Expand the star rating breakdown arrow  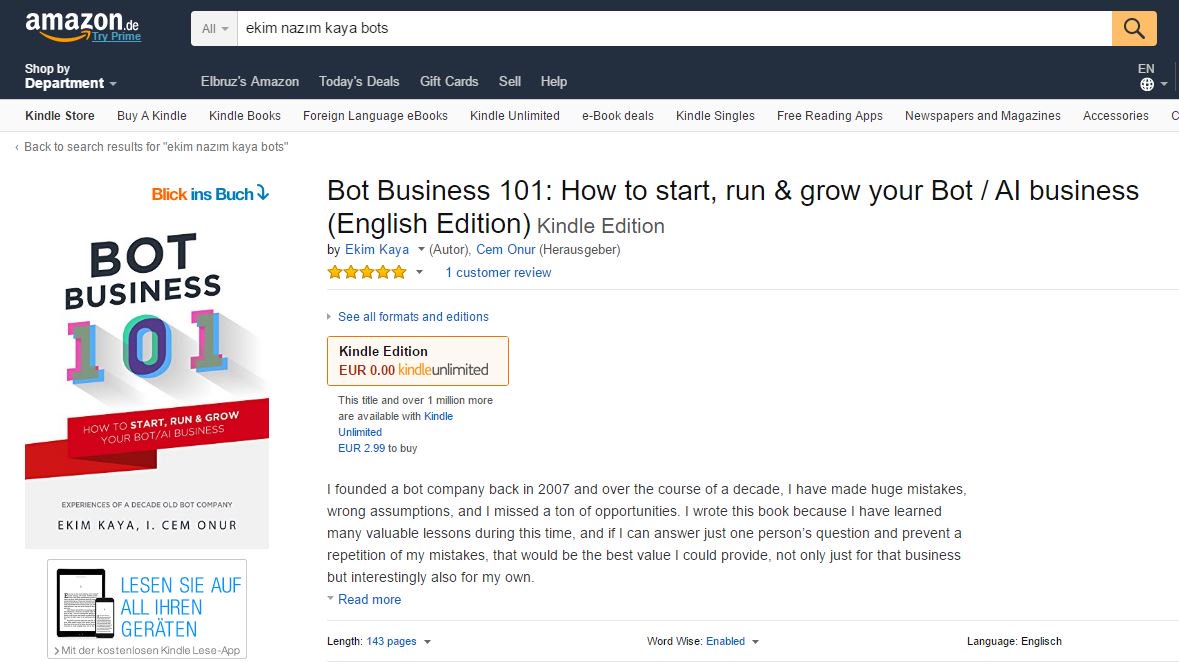click(420, 272)
